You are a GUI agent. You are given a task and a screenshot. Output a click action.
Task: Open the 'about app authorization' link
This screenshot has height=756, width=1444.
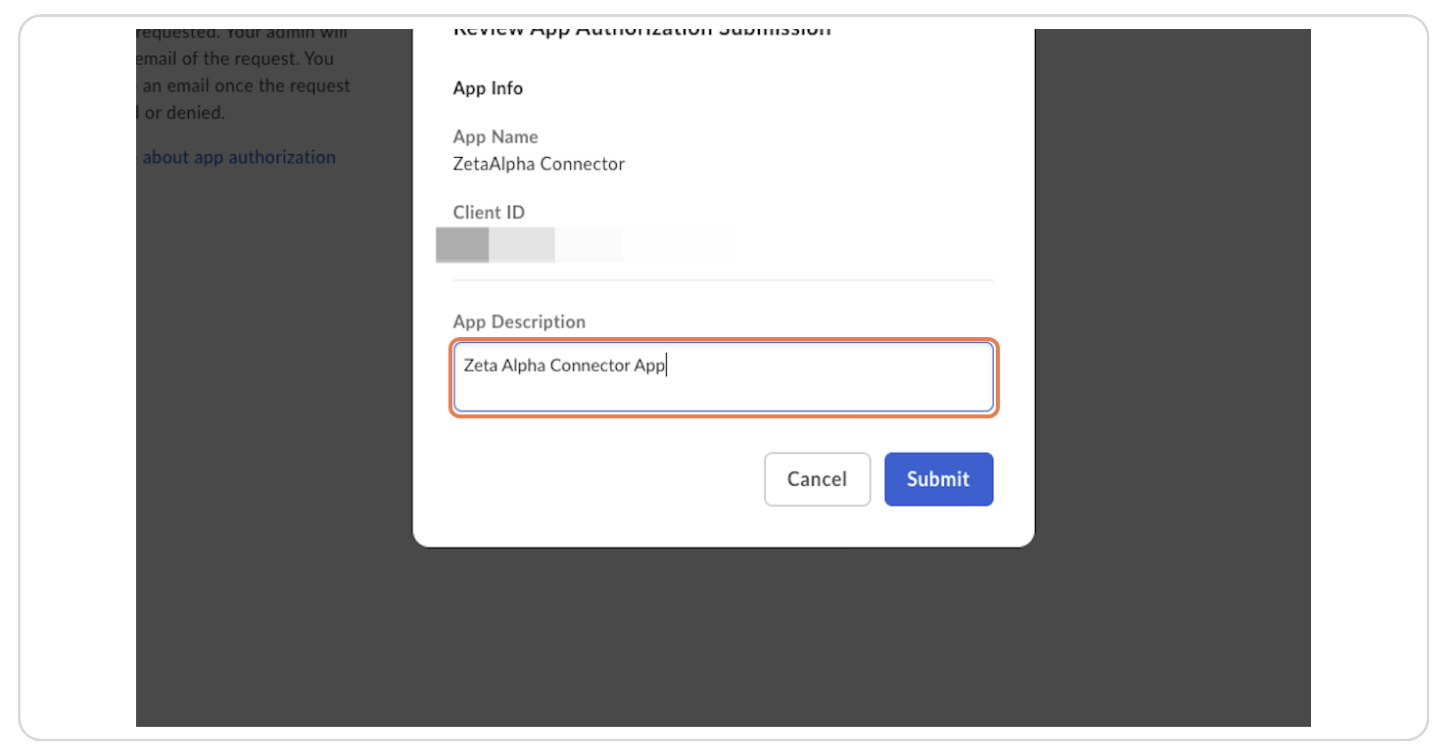[240, 157]
